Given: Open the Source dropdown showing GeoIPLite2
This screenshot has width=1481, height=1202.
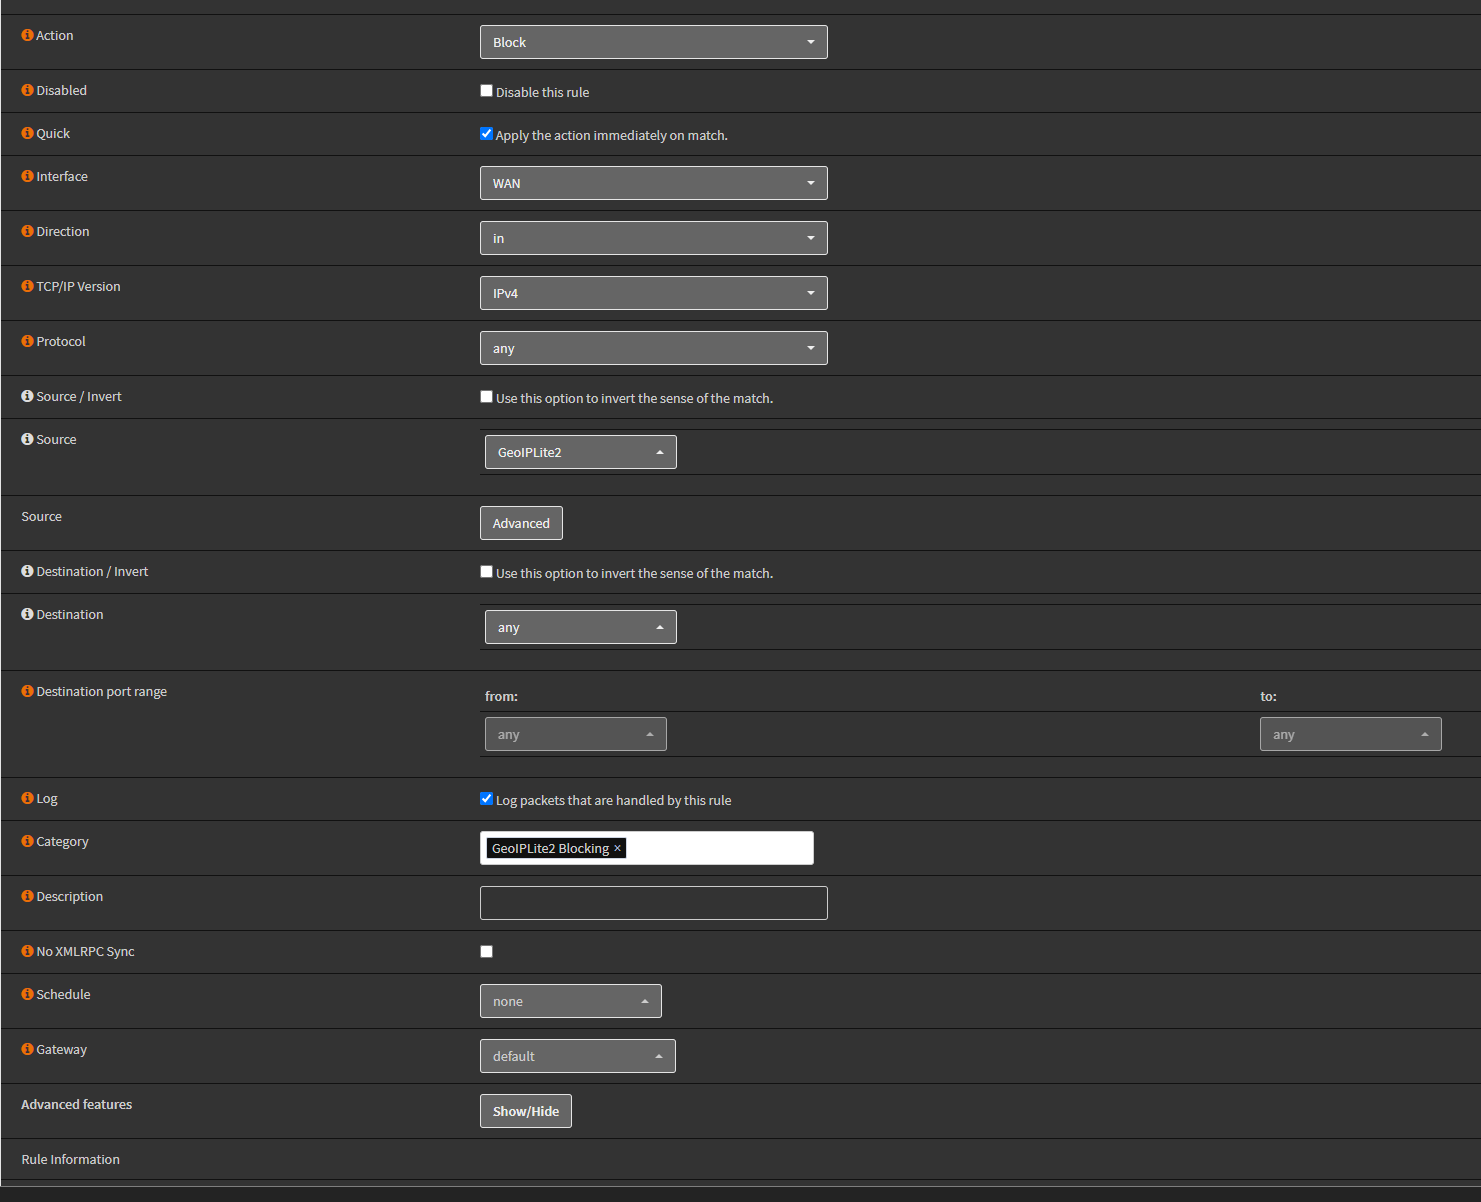Looking at the screenshot, I should [580, 452].
